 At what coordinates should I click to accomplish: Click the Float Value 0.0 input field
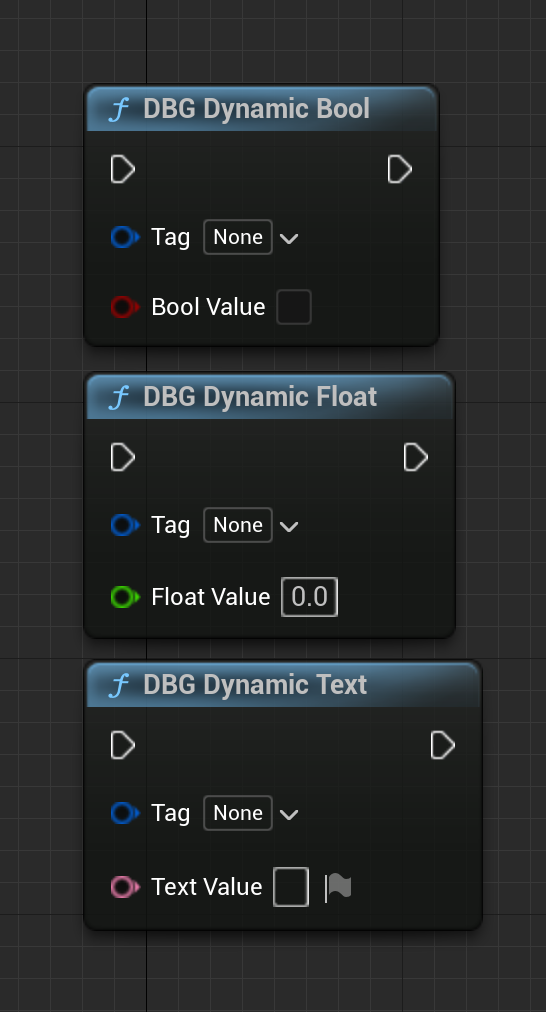pyautogui.click(x=309, y=597)
